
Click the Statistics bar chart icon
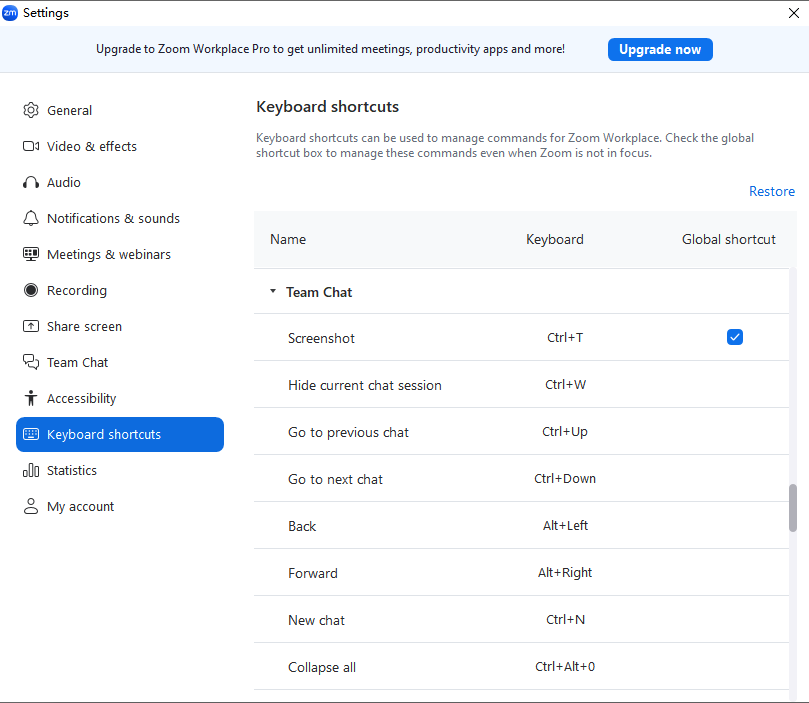tap(31, 470)
